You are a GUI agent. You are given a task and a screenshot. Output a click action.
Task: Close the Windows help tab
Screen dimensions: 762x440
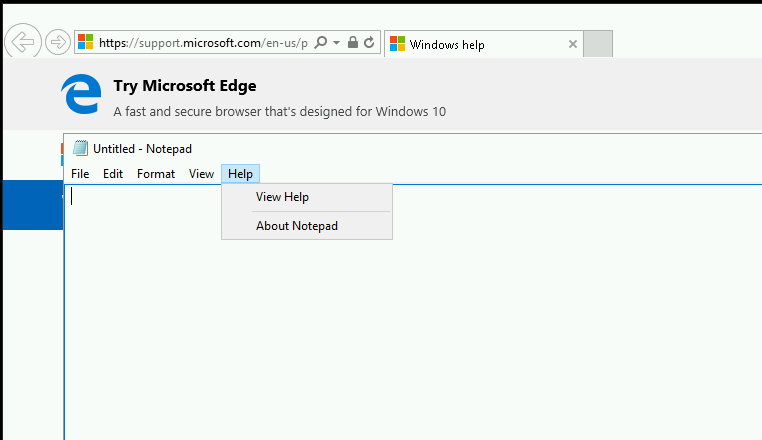(573, 44)
